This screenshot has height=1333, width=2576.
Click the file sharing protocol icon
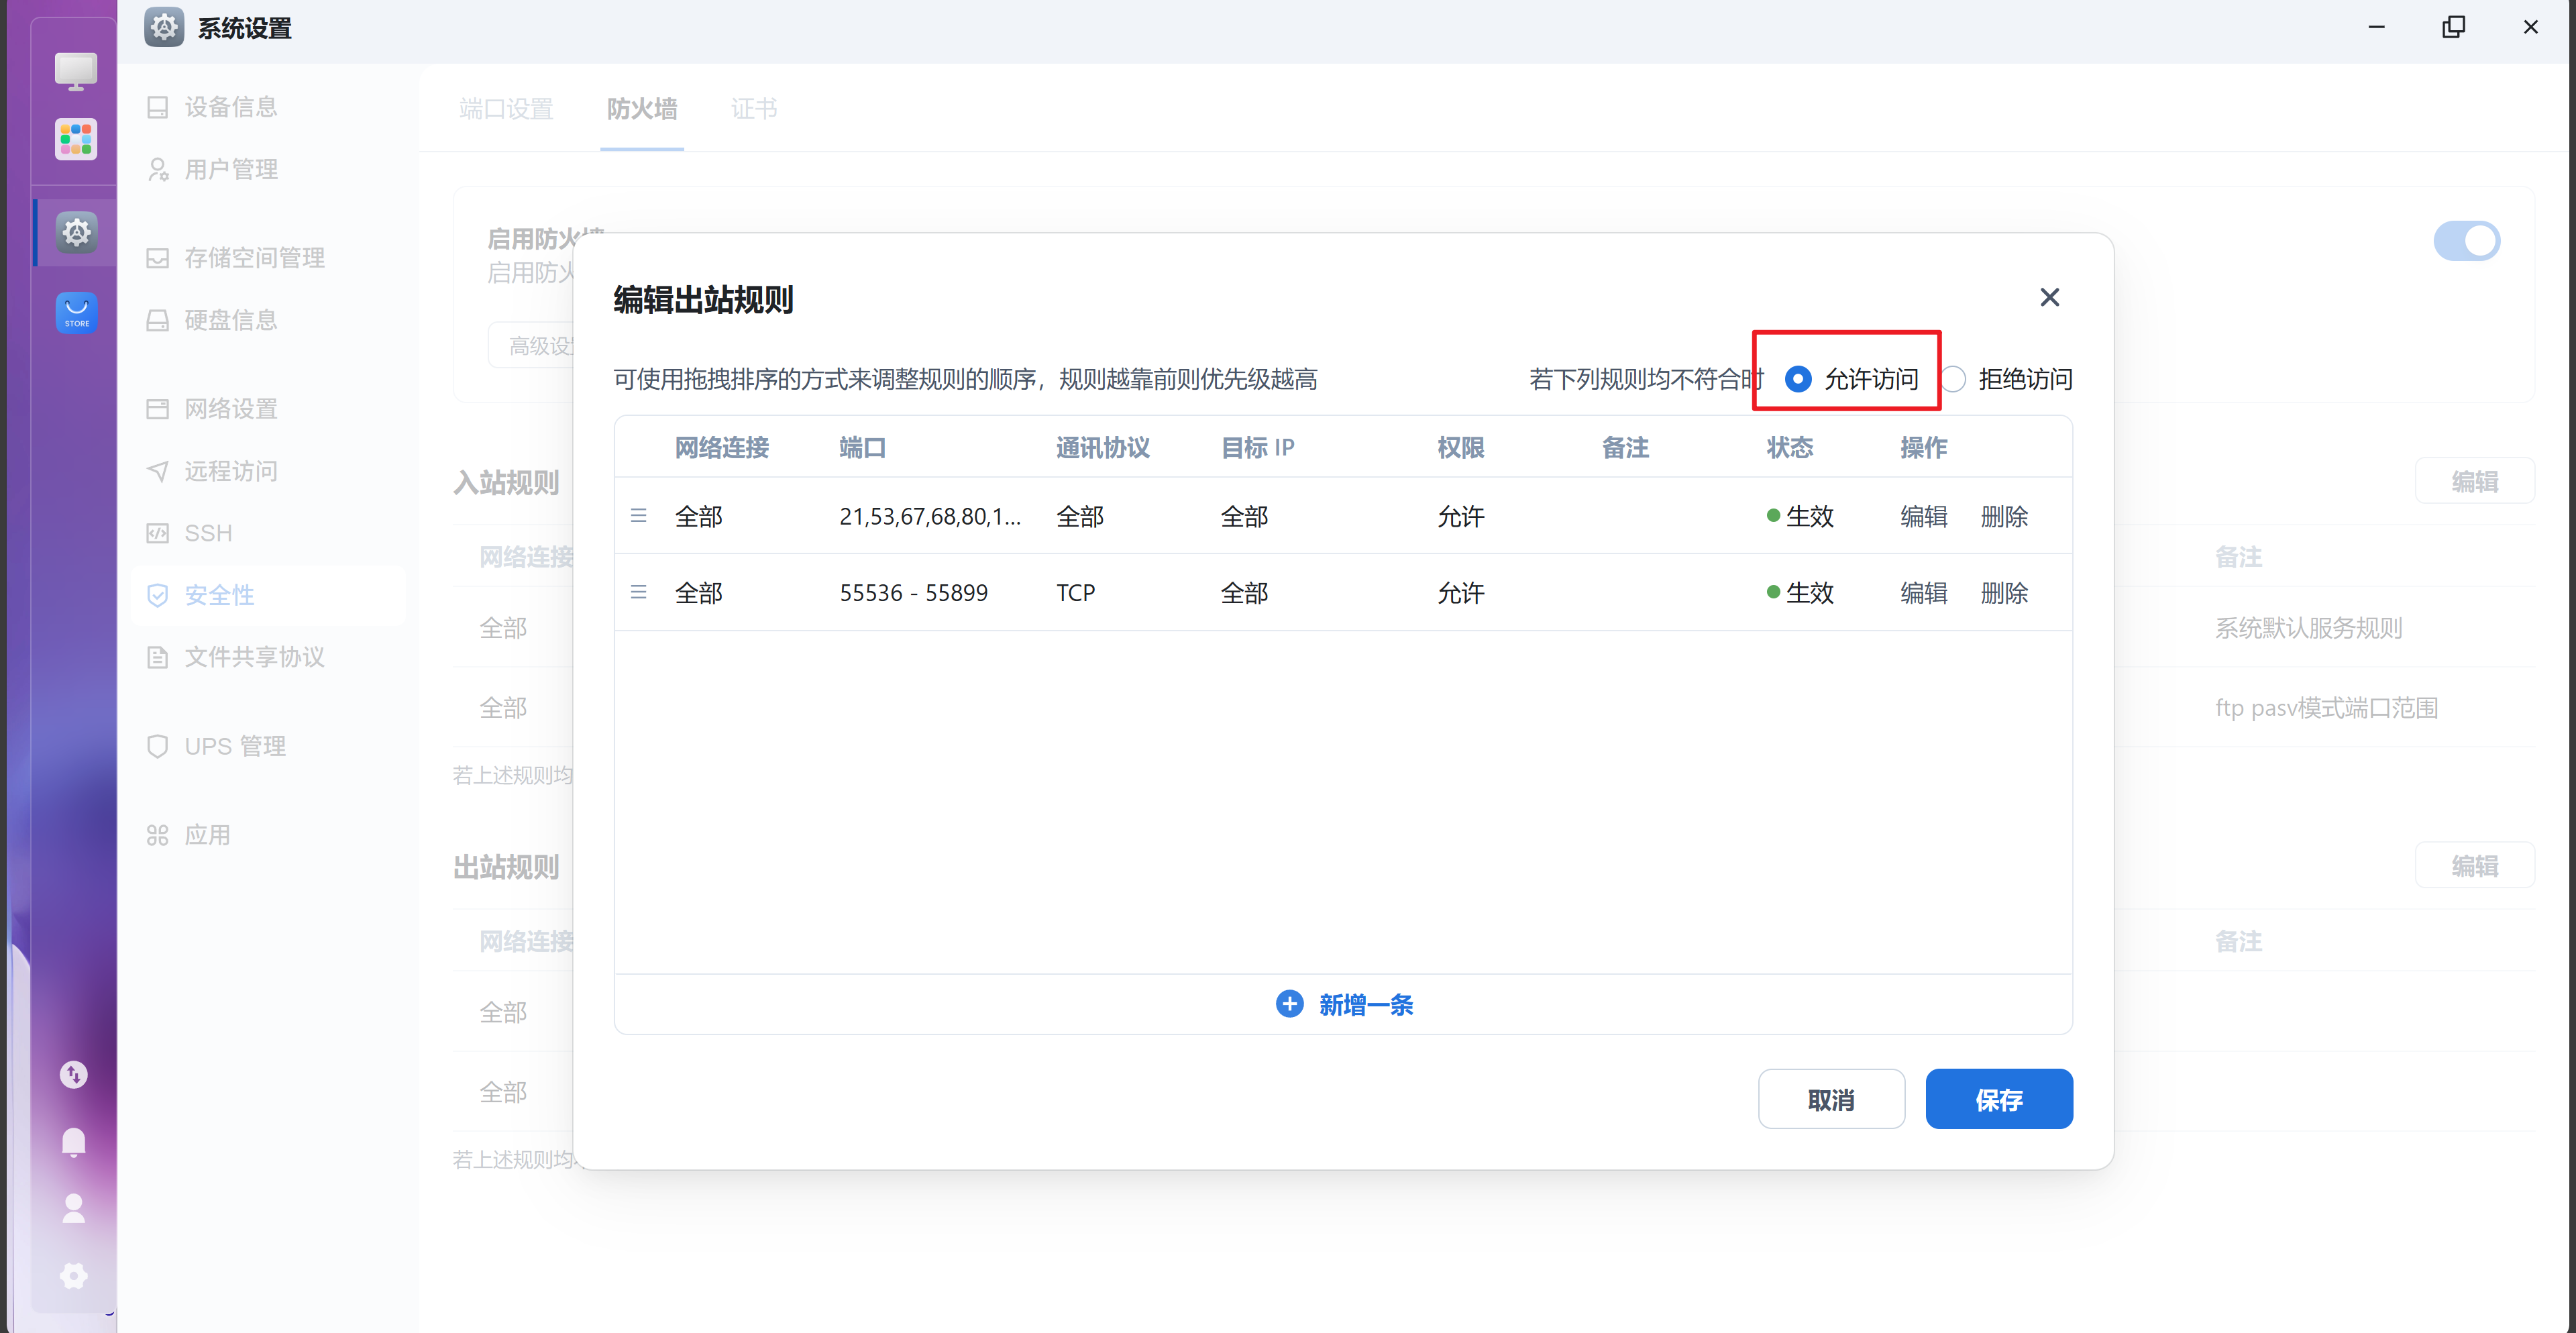pyautogui.click(x=158, y=657)
